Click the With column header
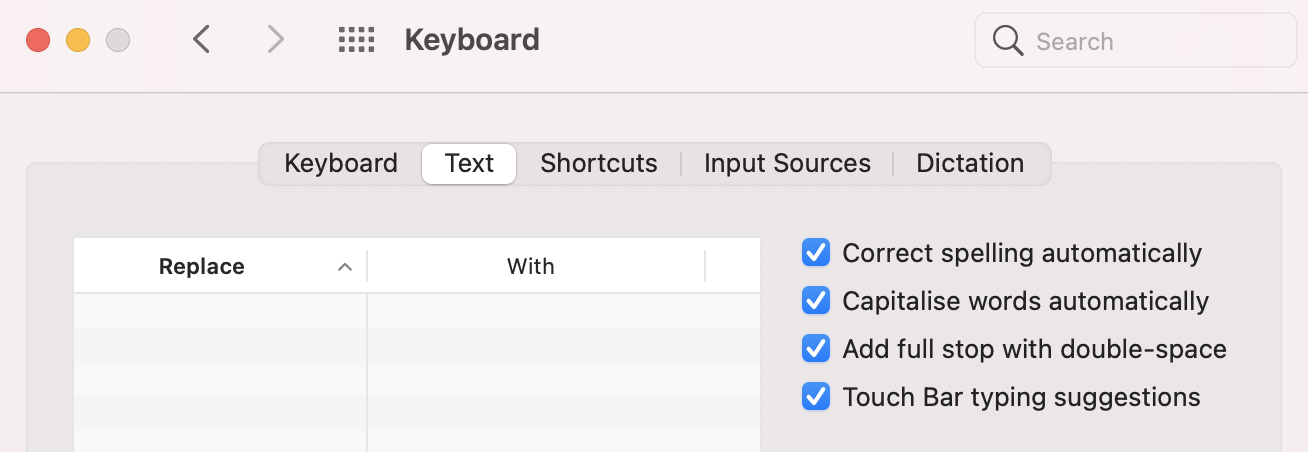Viewport: 1308px width, 452px height. (530, 267)
